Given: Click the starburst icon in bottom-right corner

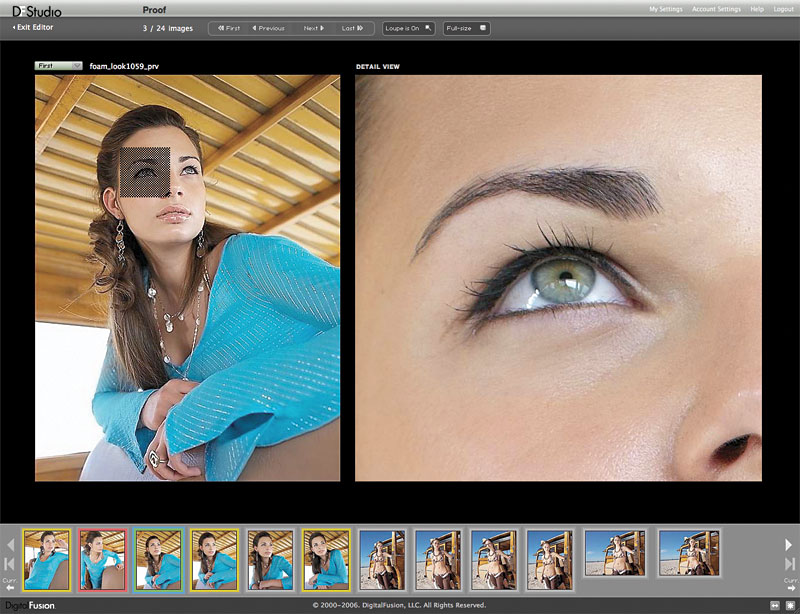Looking at the screenshot, I should (x=789, y=605).
